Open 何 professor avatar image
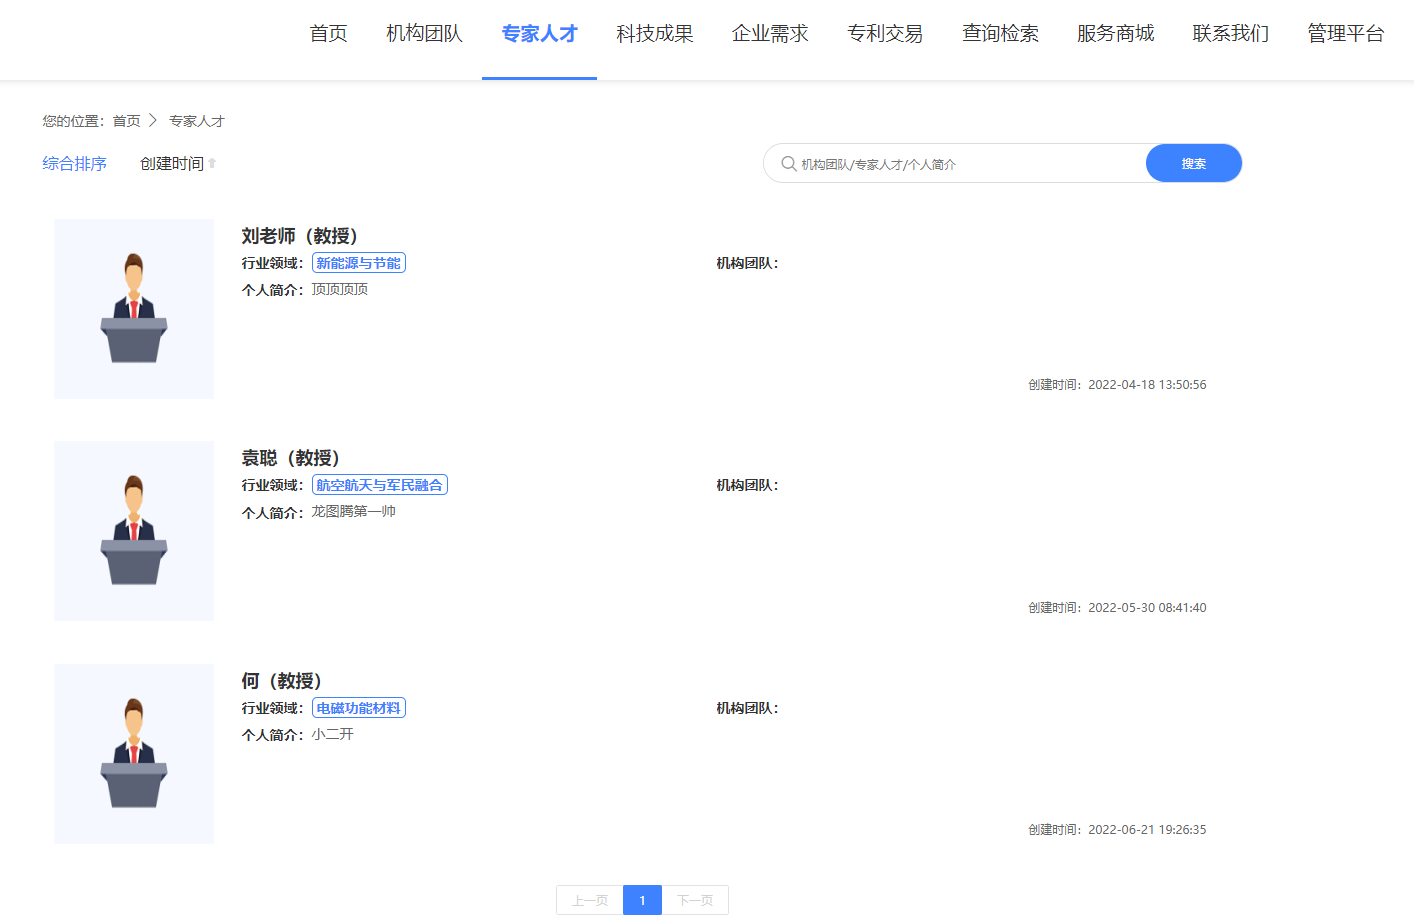Viewport: 1414px width, 921px height. (134, 754)
